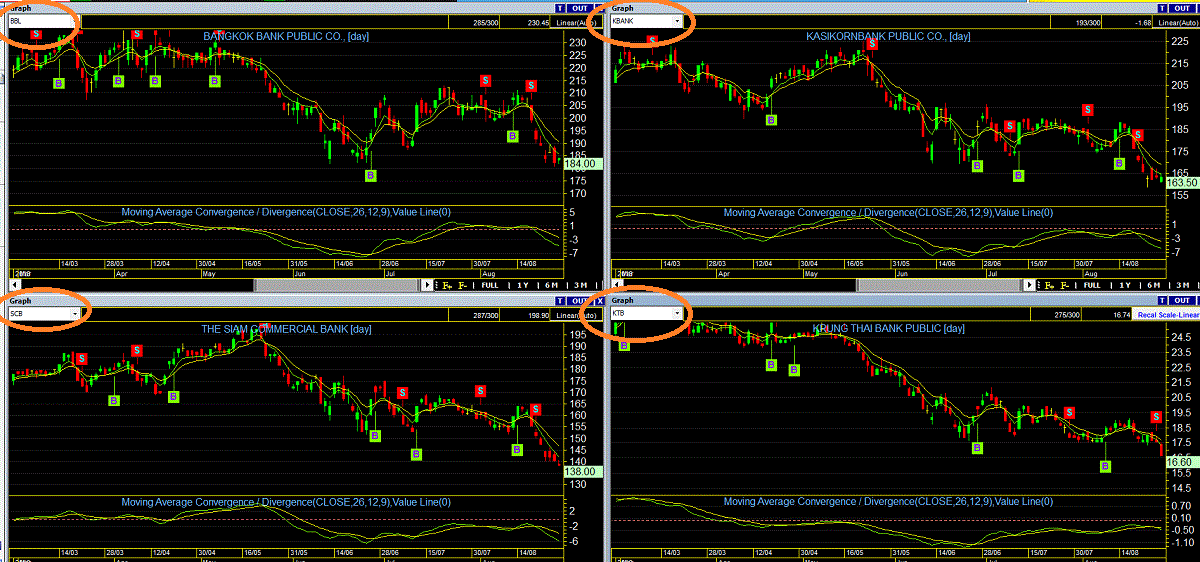Click the T button in KBANK graph header
The image size is (1200, 562).
click(x=1161, y=7)
